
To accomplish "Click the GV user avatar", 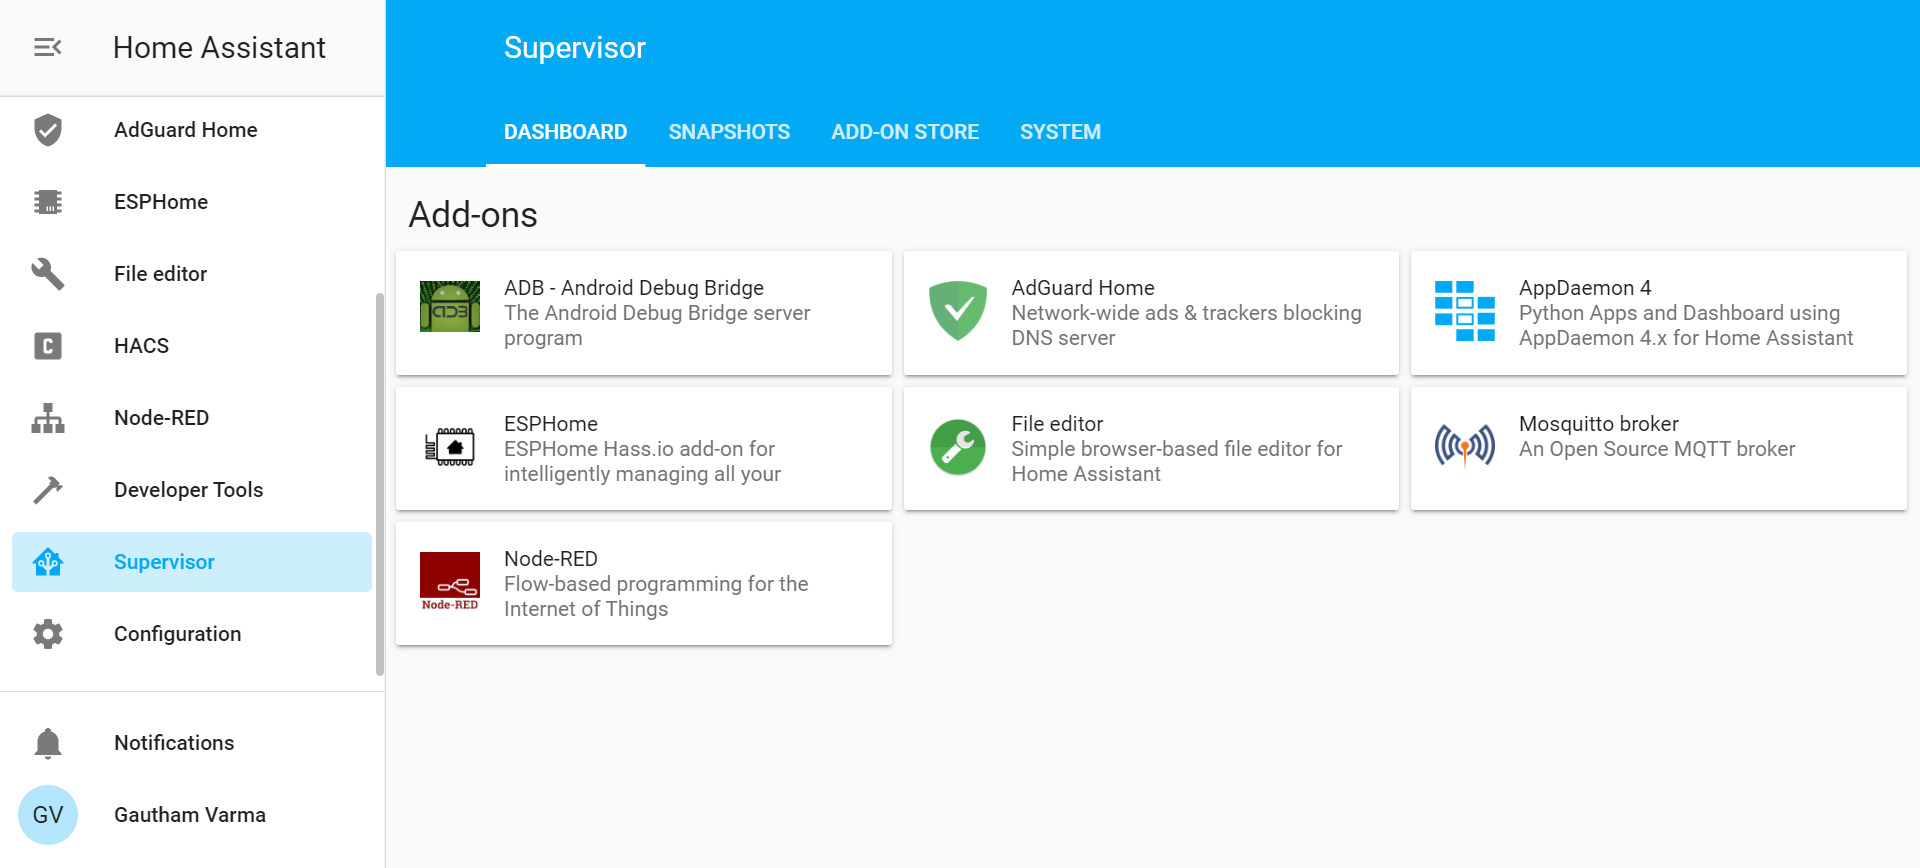I will point(48,815).
